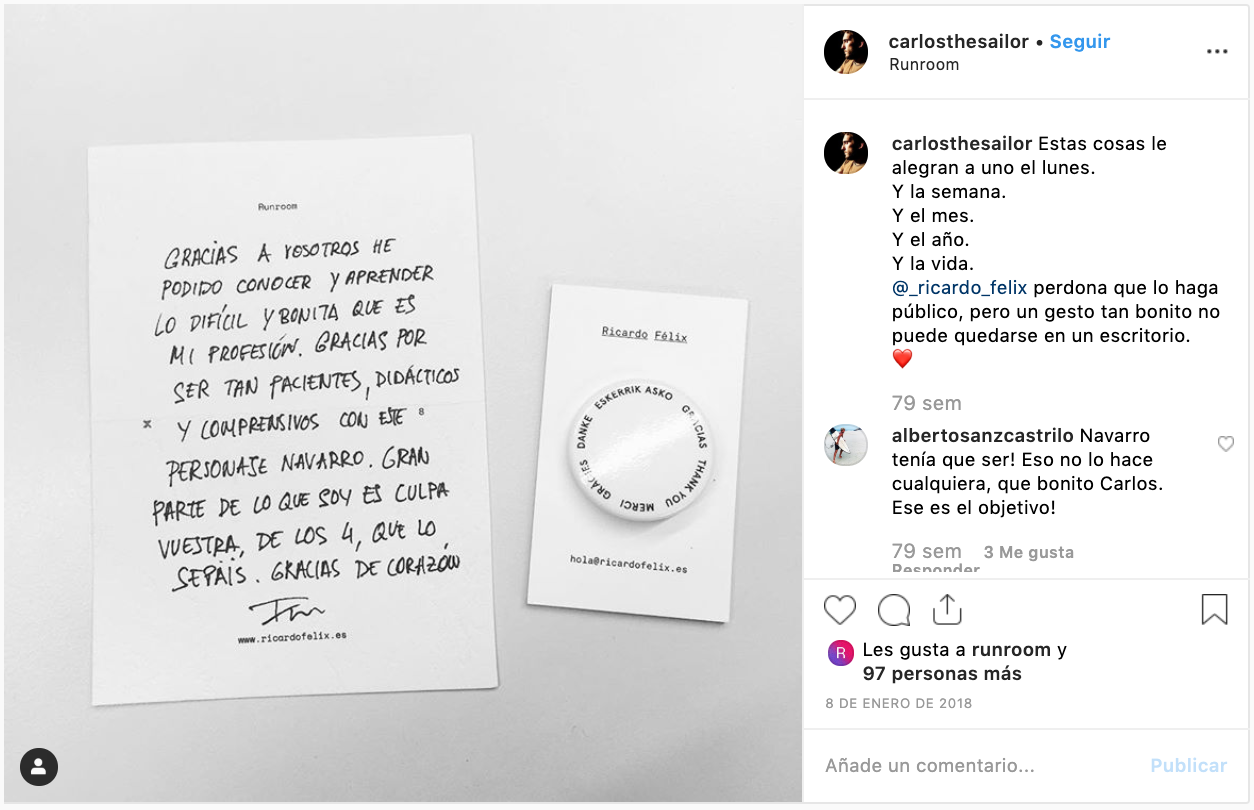Open the albertosanzcastrilo username link
Viewport: 1254px width, 810px height.
tap(983, 436)
